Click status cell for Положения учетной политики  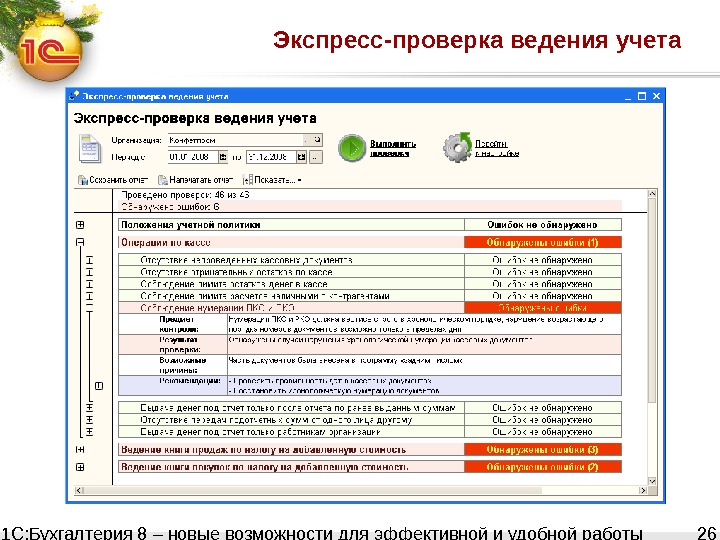542,225
